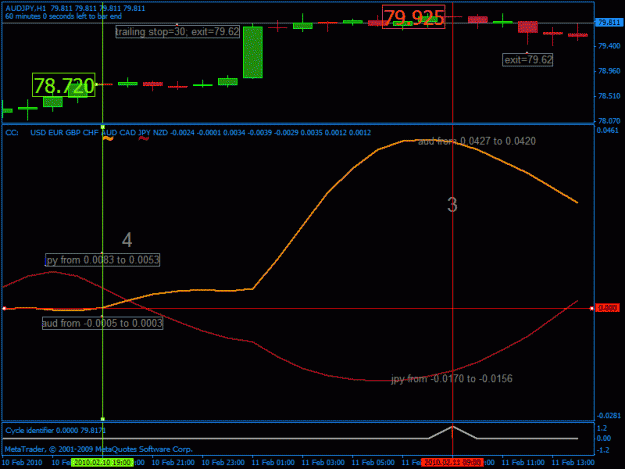Select the "aud from 0.0427 to 0.0420" label
The width and height of the screenshot is (625, 469).
477,141
